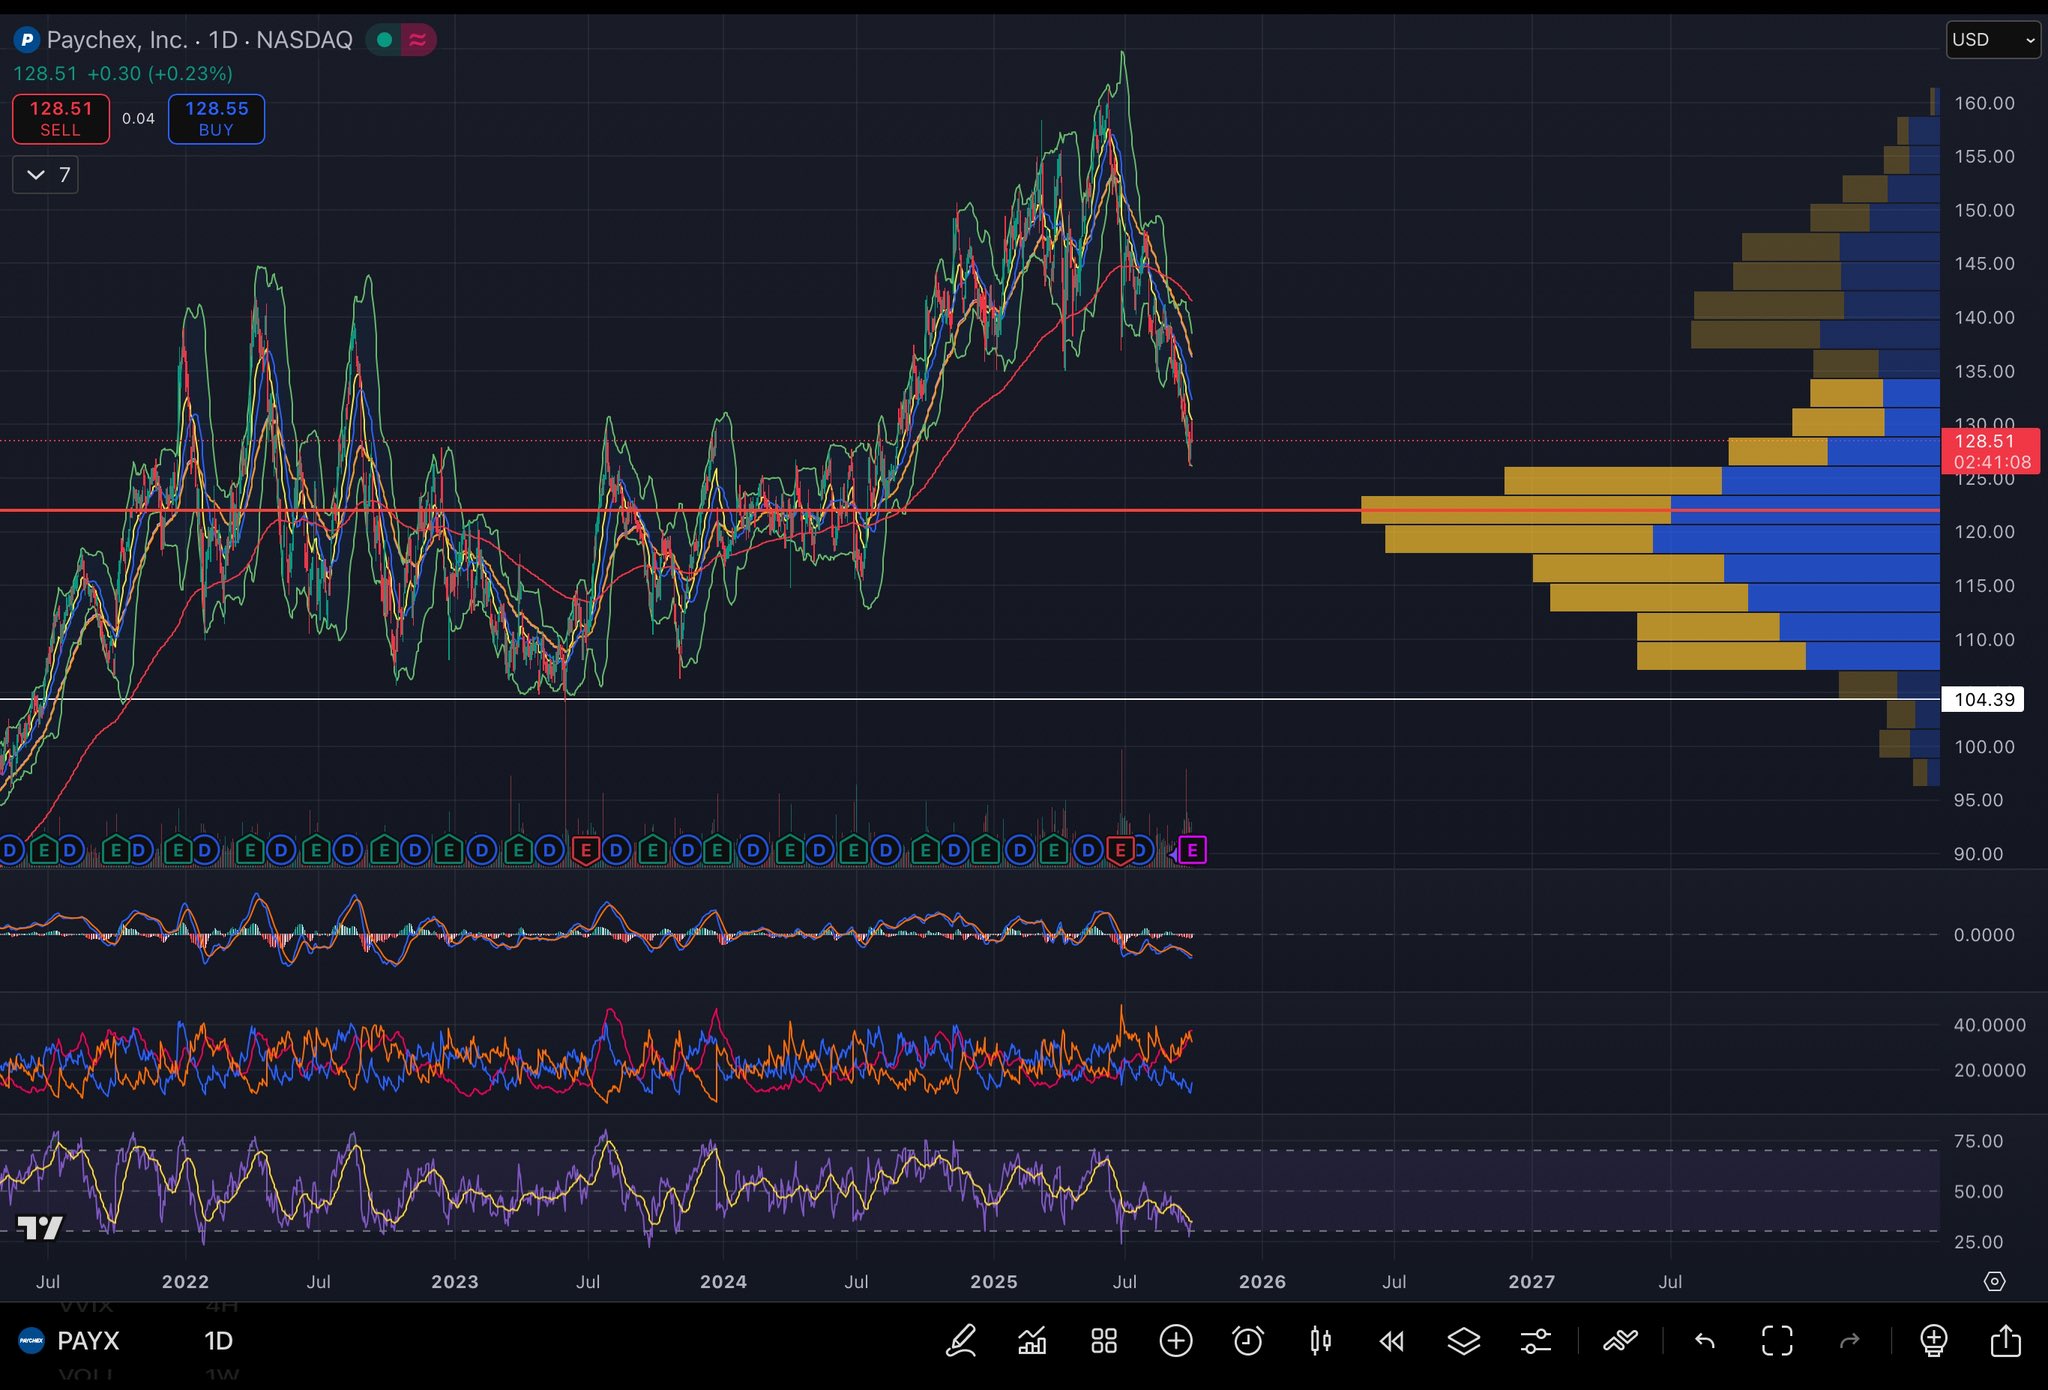Toggle the pink approximate-data badge
The height and width of the screenshot is (1390, 2048).
click(418, 40)
